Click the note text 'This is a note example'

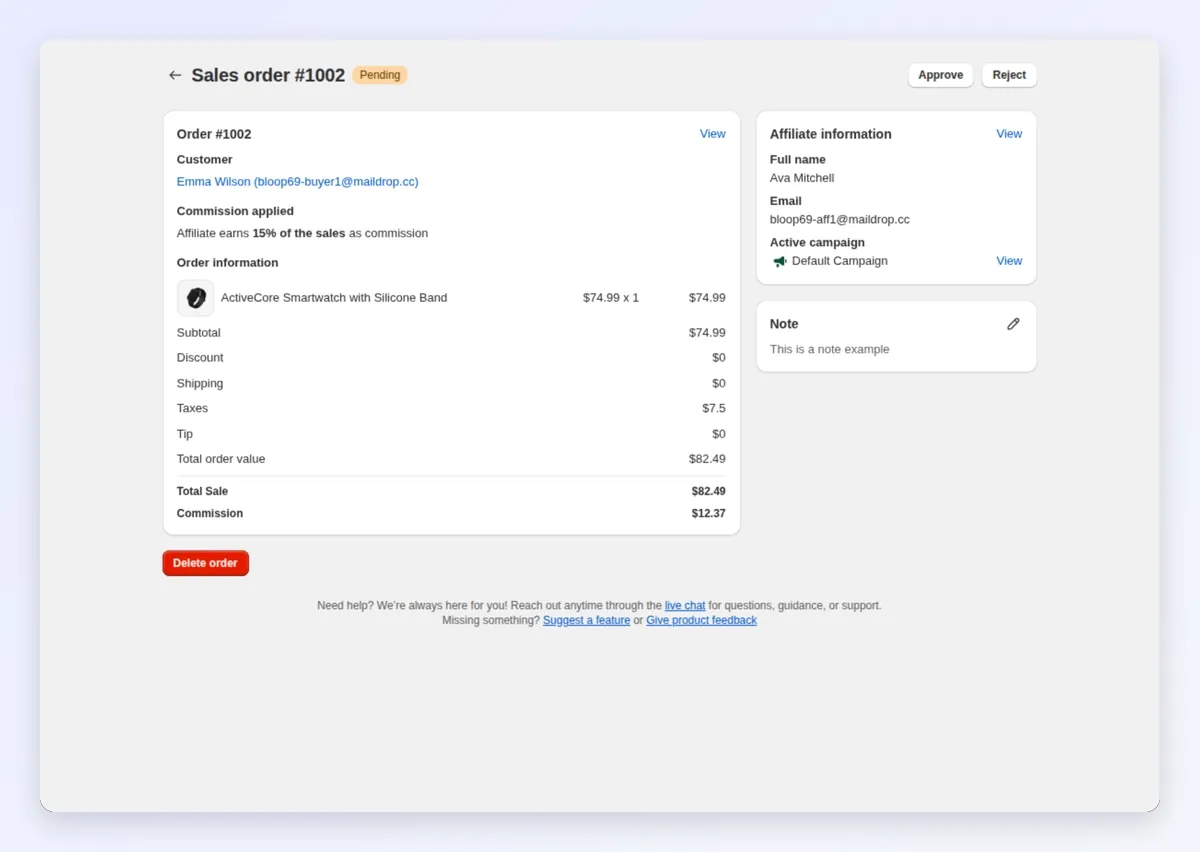tap(830, 350)
